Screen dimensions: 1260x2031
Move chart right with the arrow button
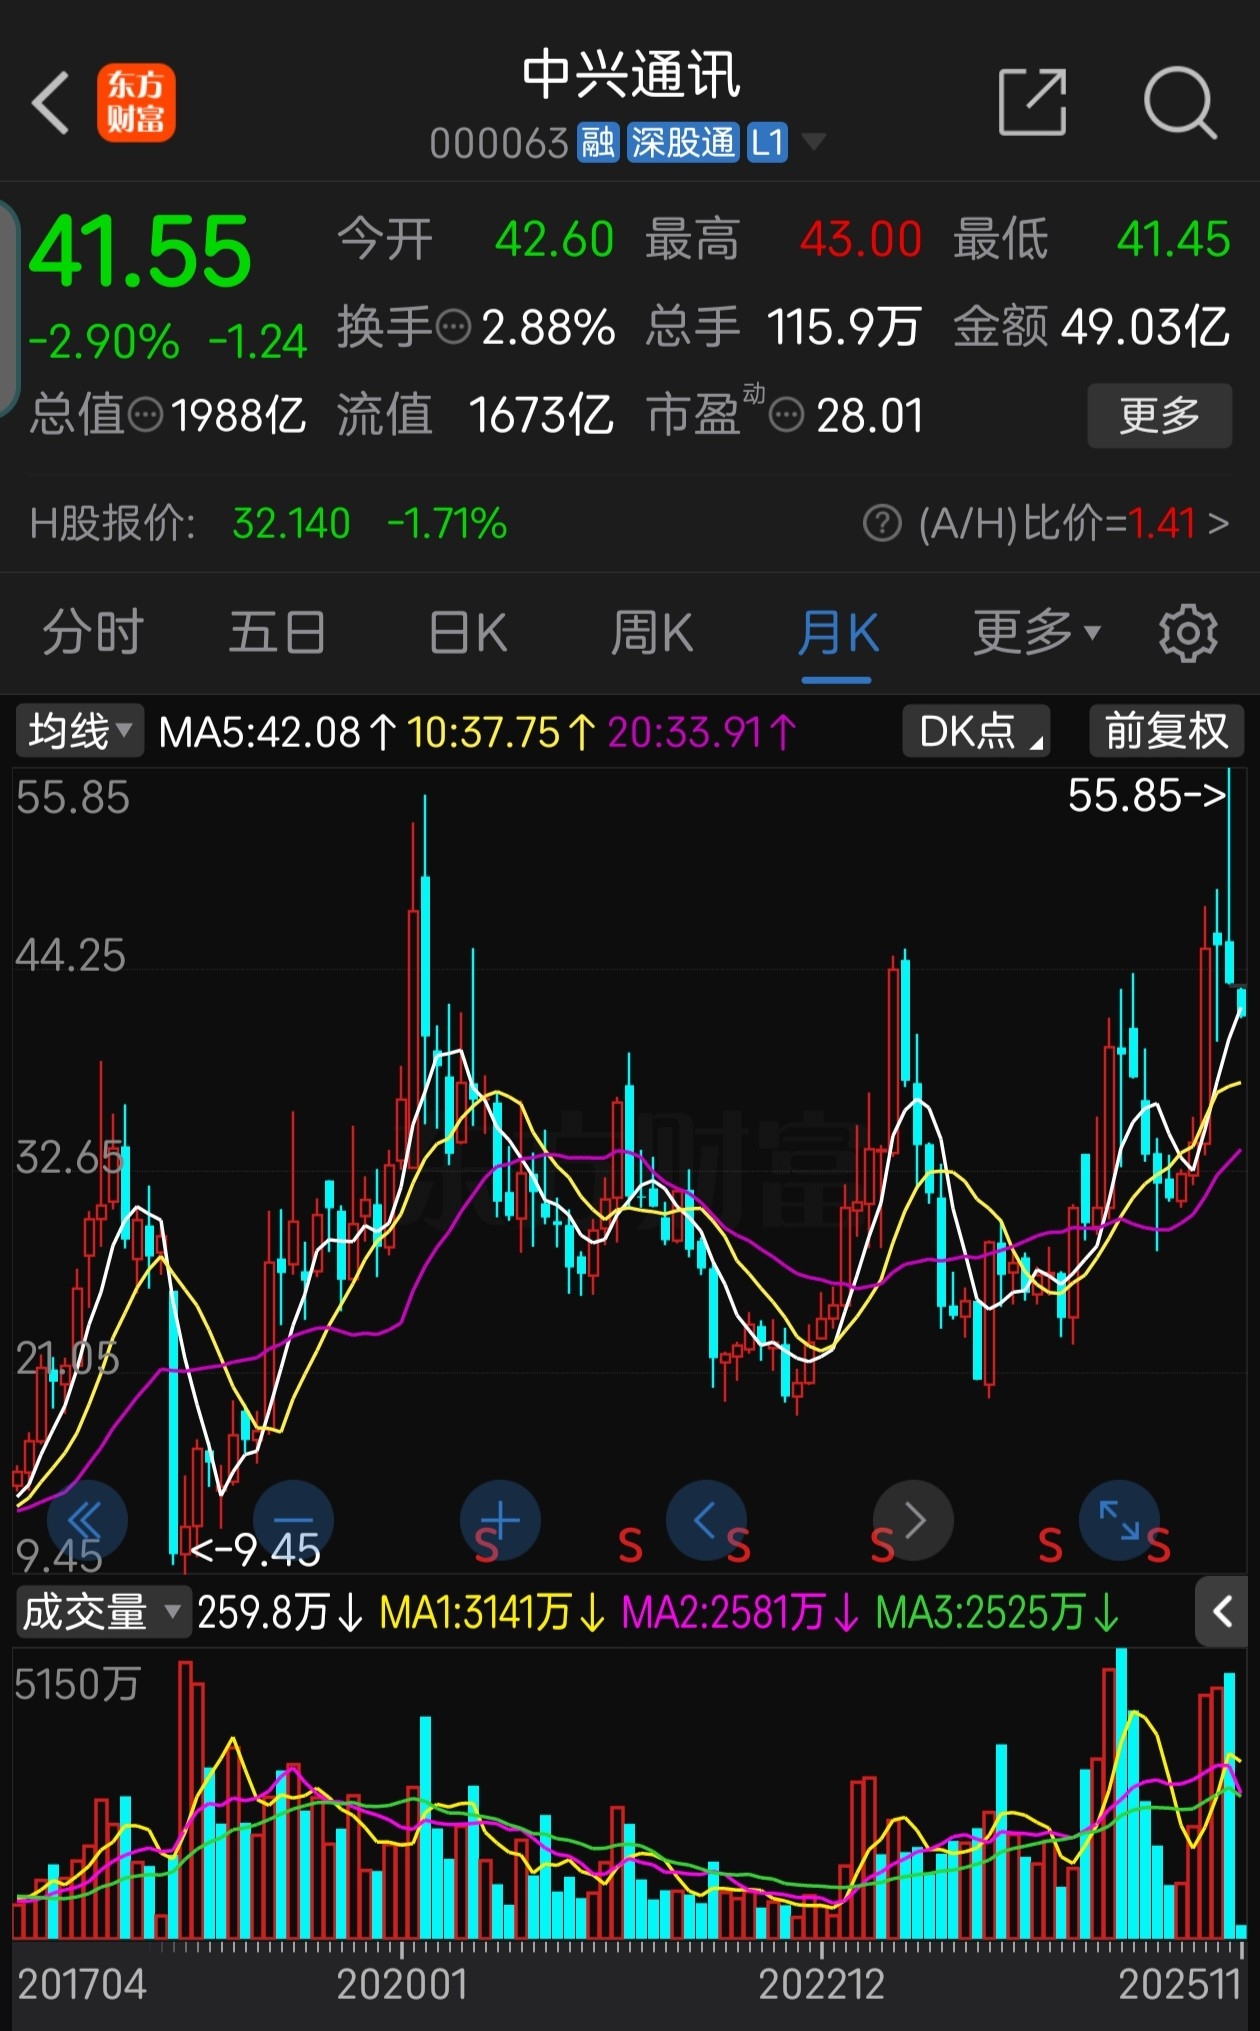click(x=913, y=1521)
